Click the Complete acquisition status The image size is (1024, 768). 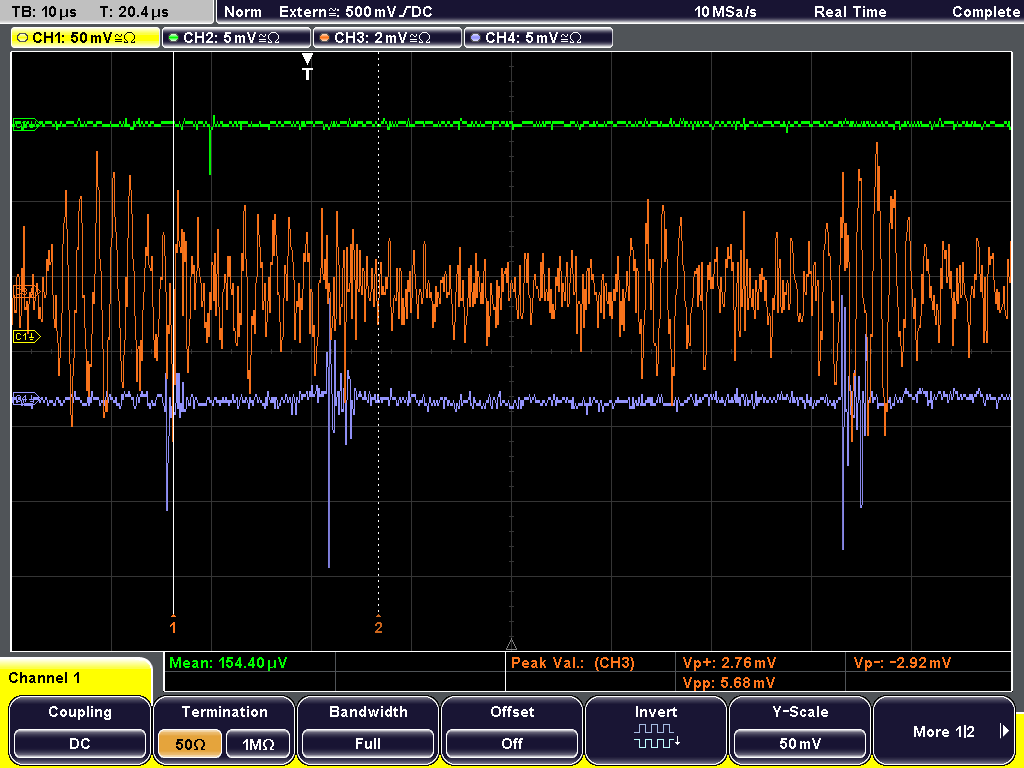point(985,12)
